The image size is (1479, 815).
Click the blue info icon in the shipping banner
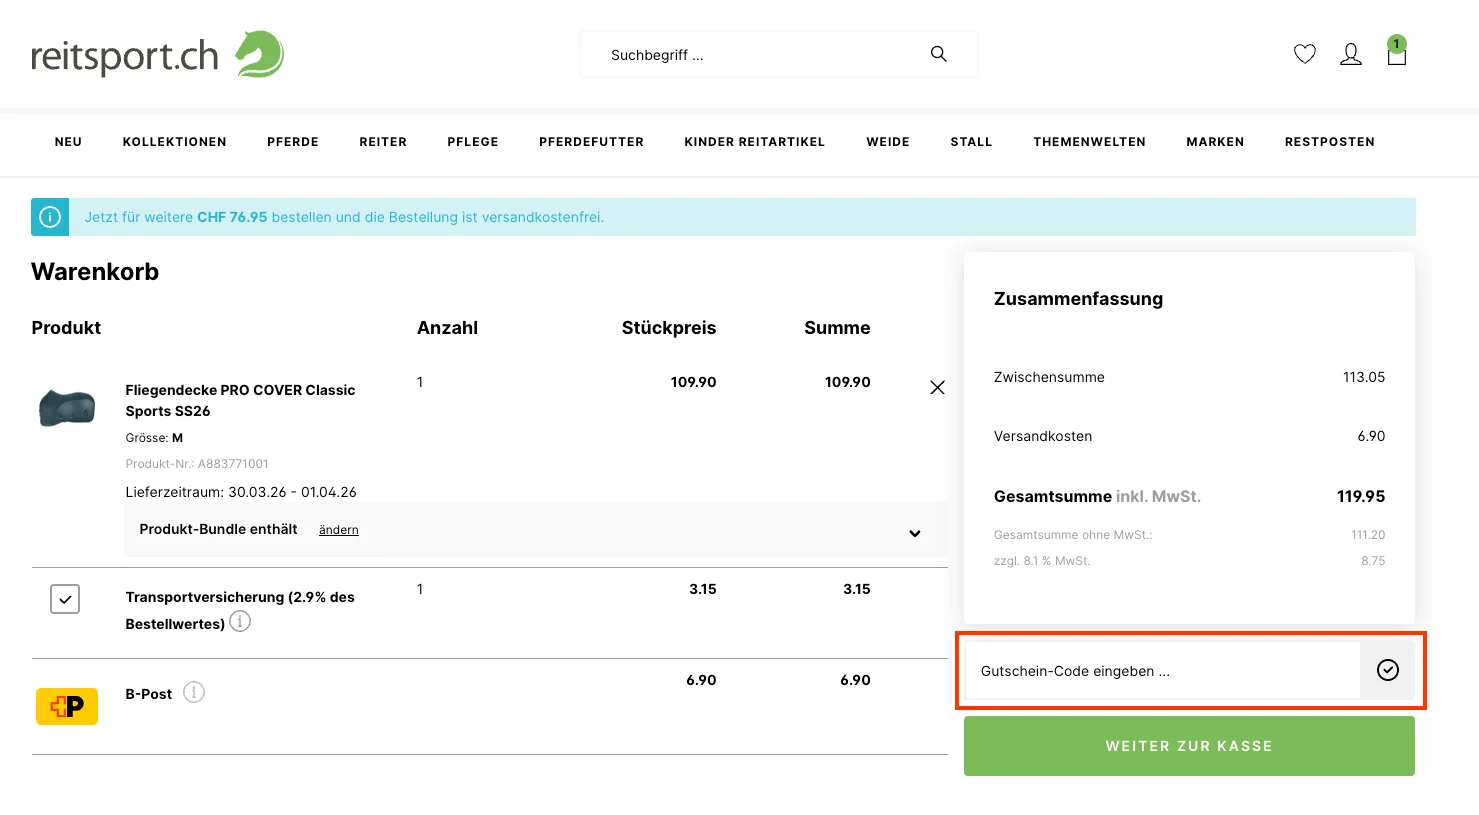[49, 216]
